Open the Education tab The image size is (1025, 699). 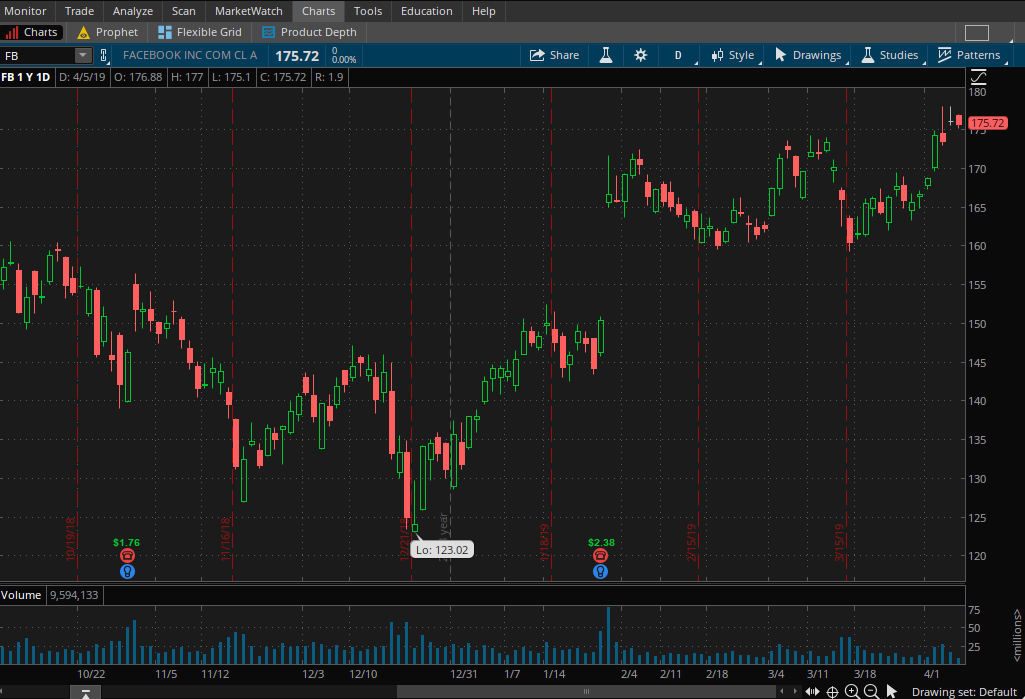coord(426,11)
